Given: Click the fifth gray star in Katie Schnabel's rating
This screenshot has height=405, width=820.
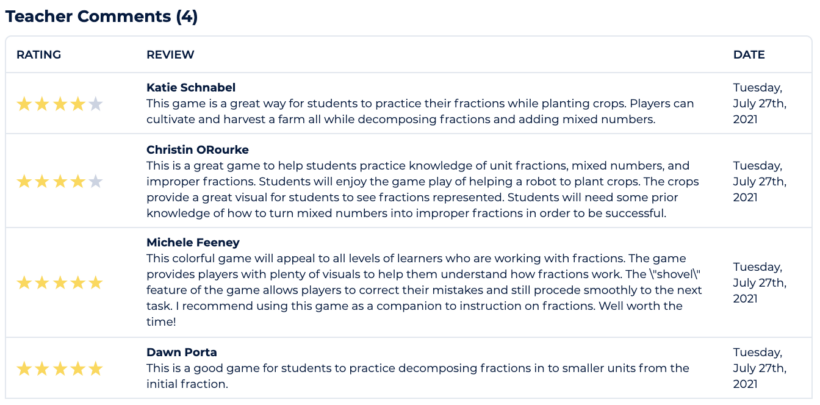Looking at the screenshot, I should click(x=95, y=103).
